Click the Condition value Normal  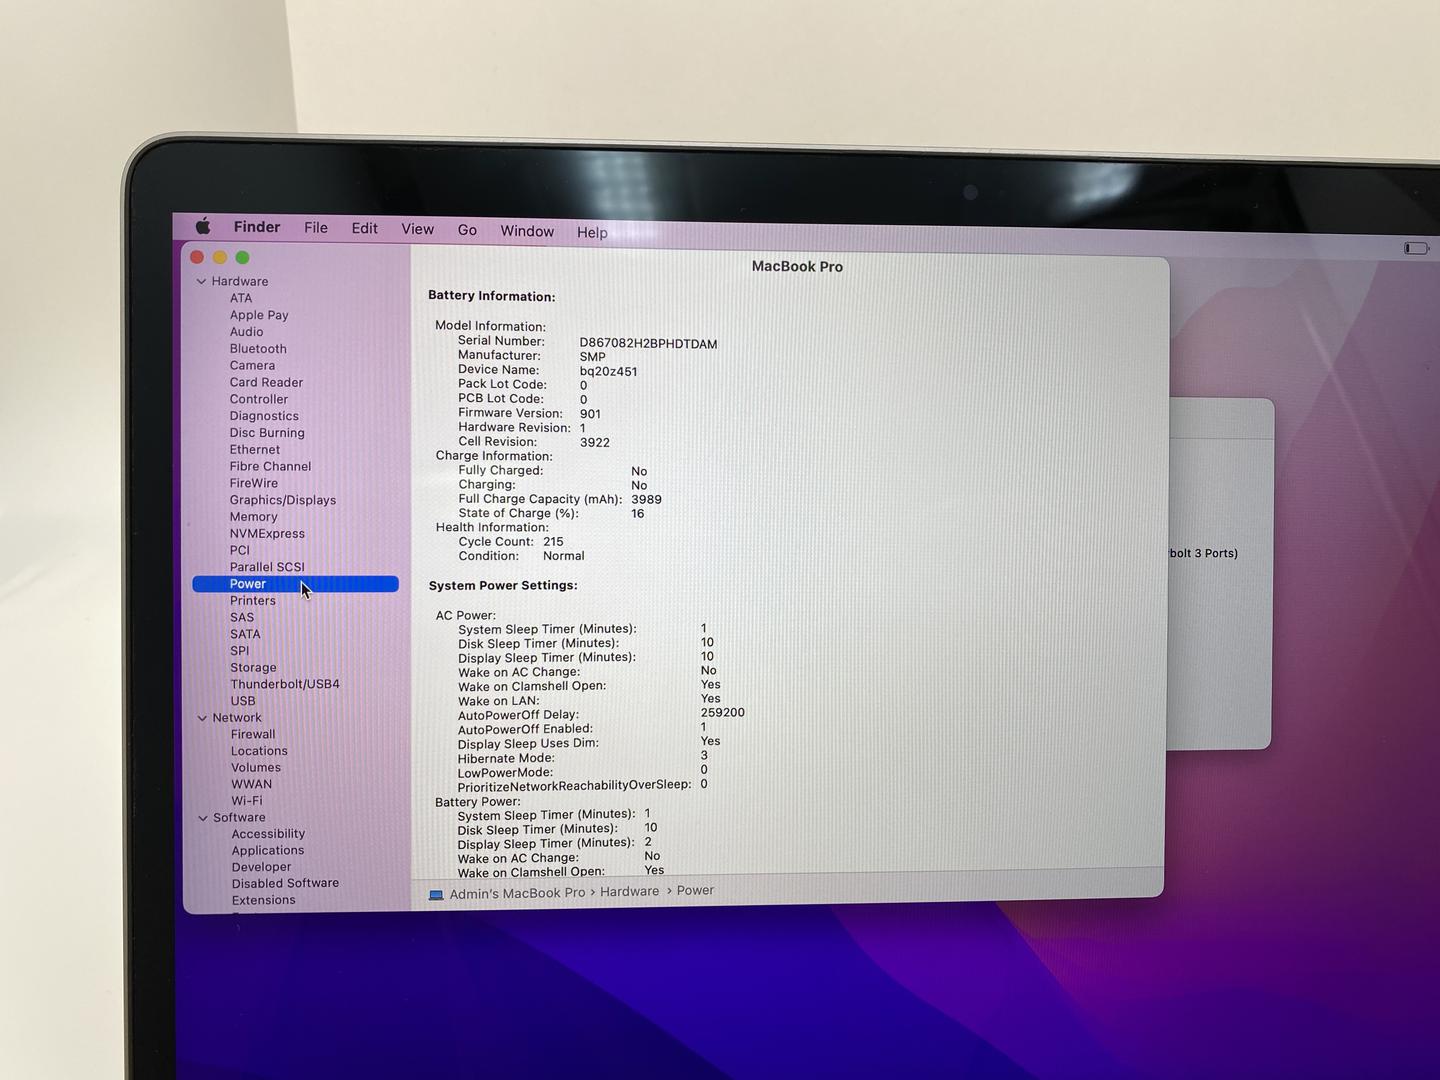(563, 556)
